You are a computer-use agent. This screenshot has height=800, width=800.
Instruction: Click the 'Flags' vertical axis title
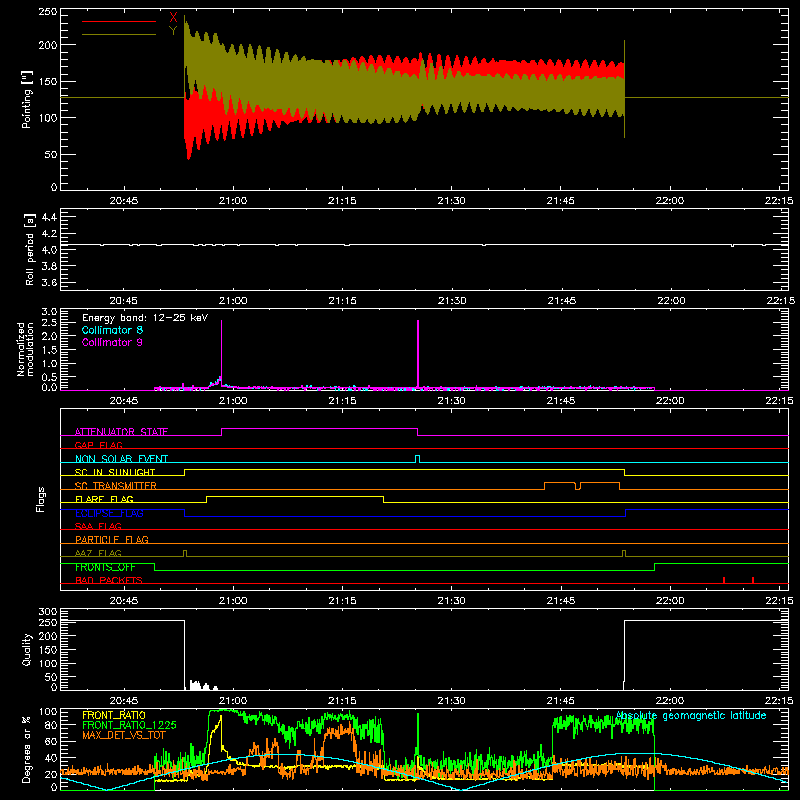coord(40,499)
